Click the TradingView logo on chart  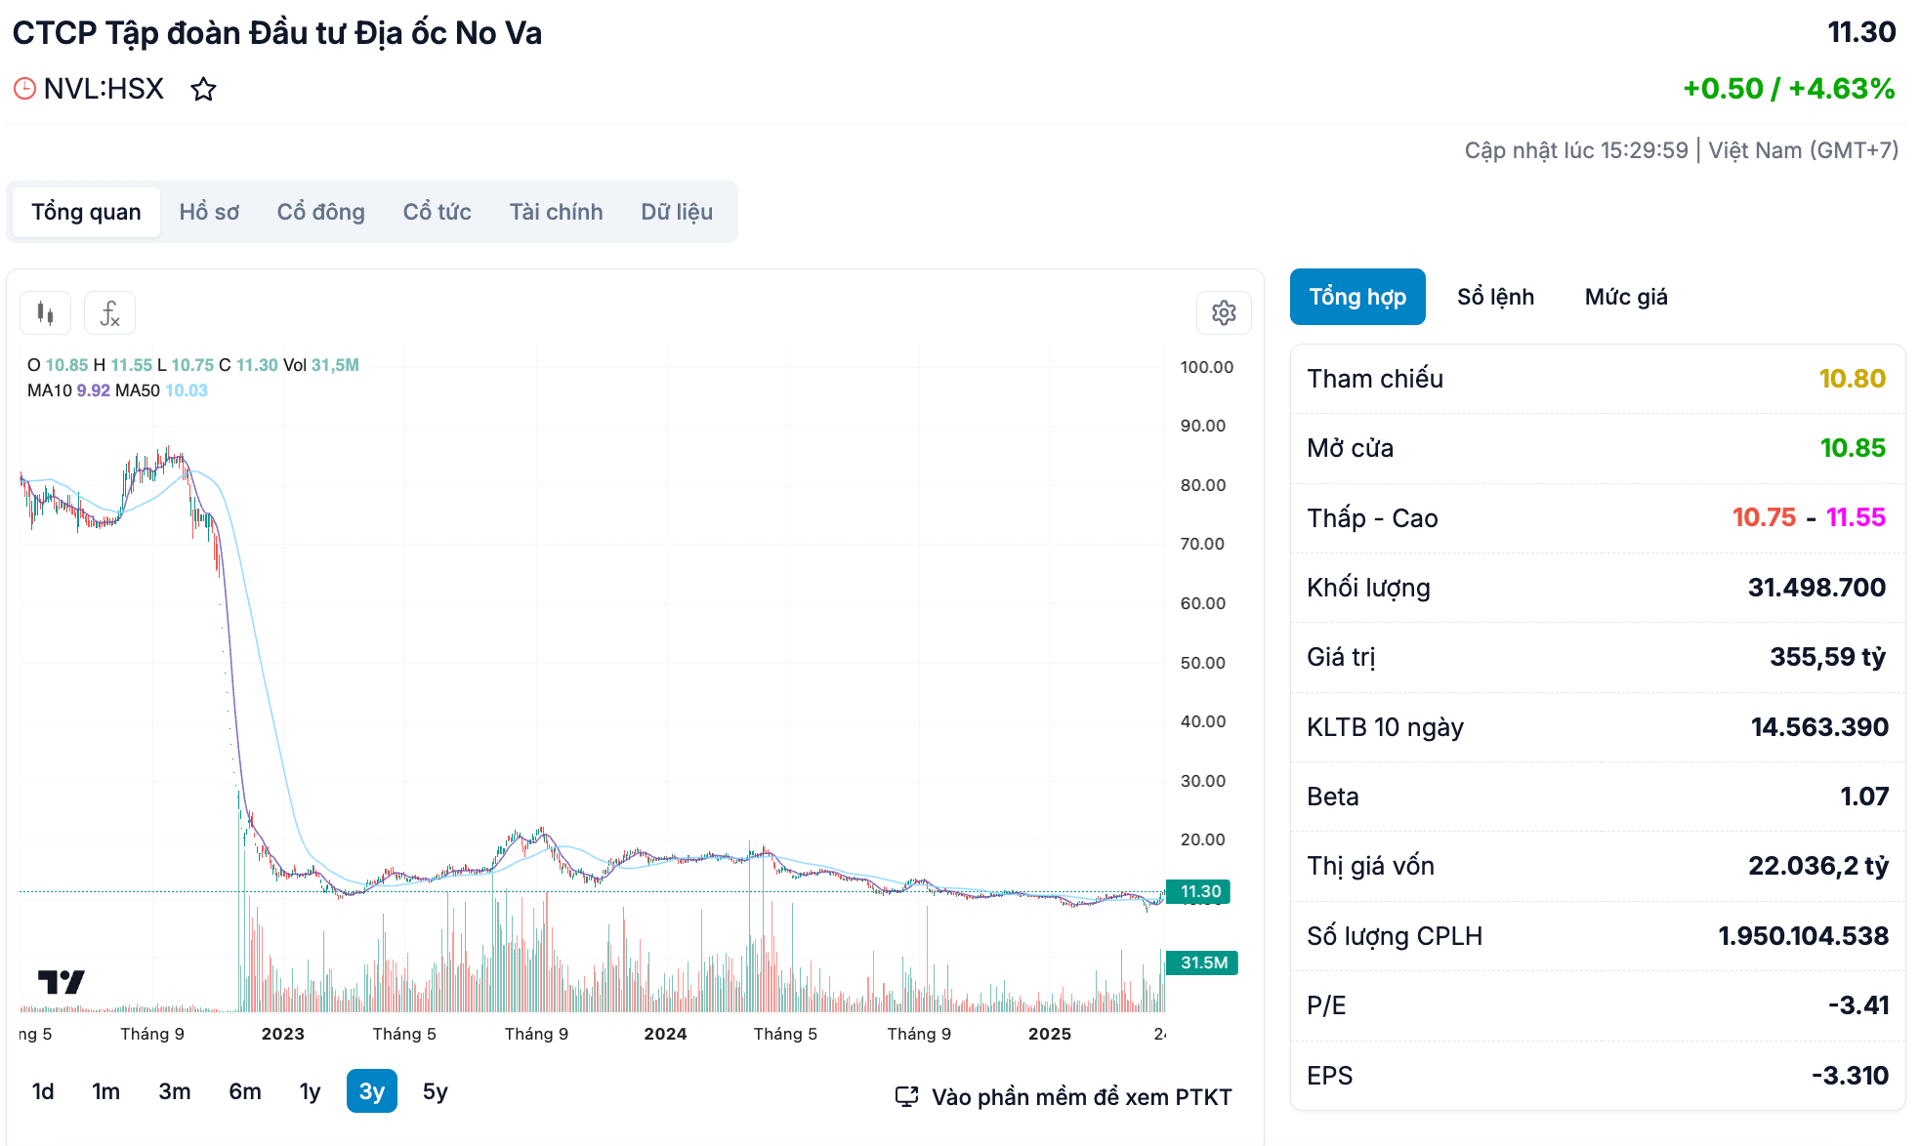[60, 982]
